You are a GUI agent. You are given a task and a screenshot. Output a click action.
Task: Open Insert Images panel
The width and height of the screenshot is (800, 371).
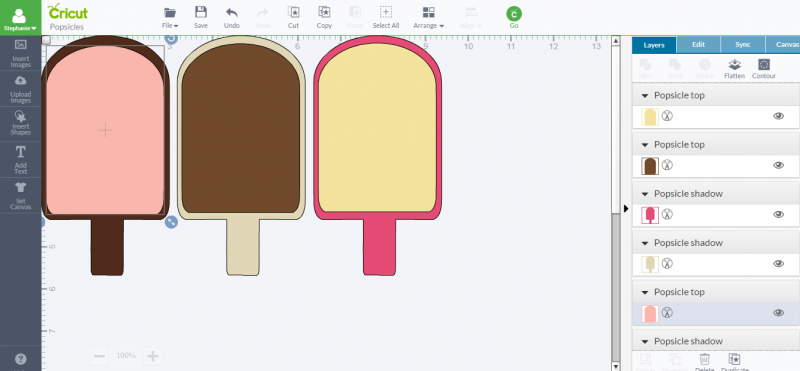point(20,54)
